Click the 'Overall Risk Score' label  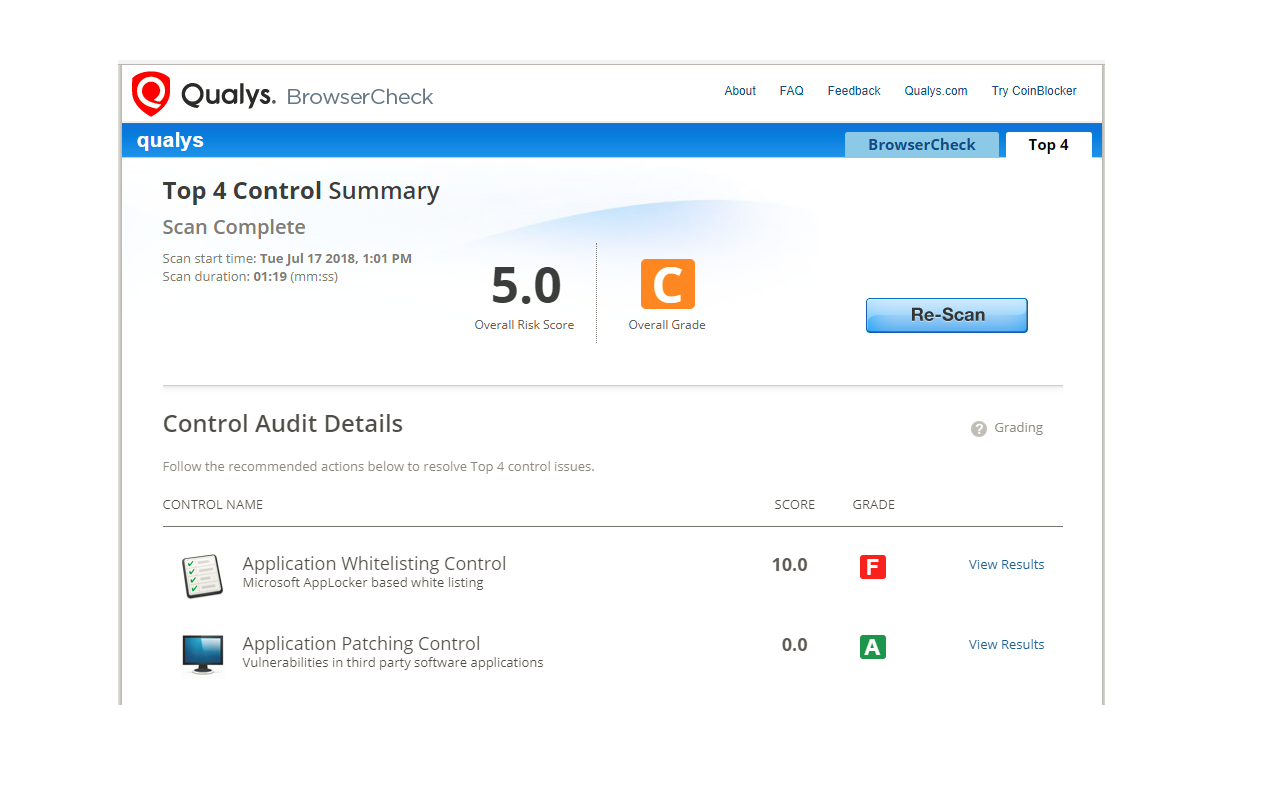tap(524, 325)
